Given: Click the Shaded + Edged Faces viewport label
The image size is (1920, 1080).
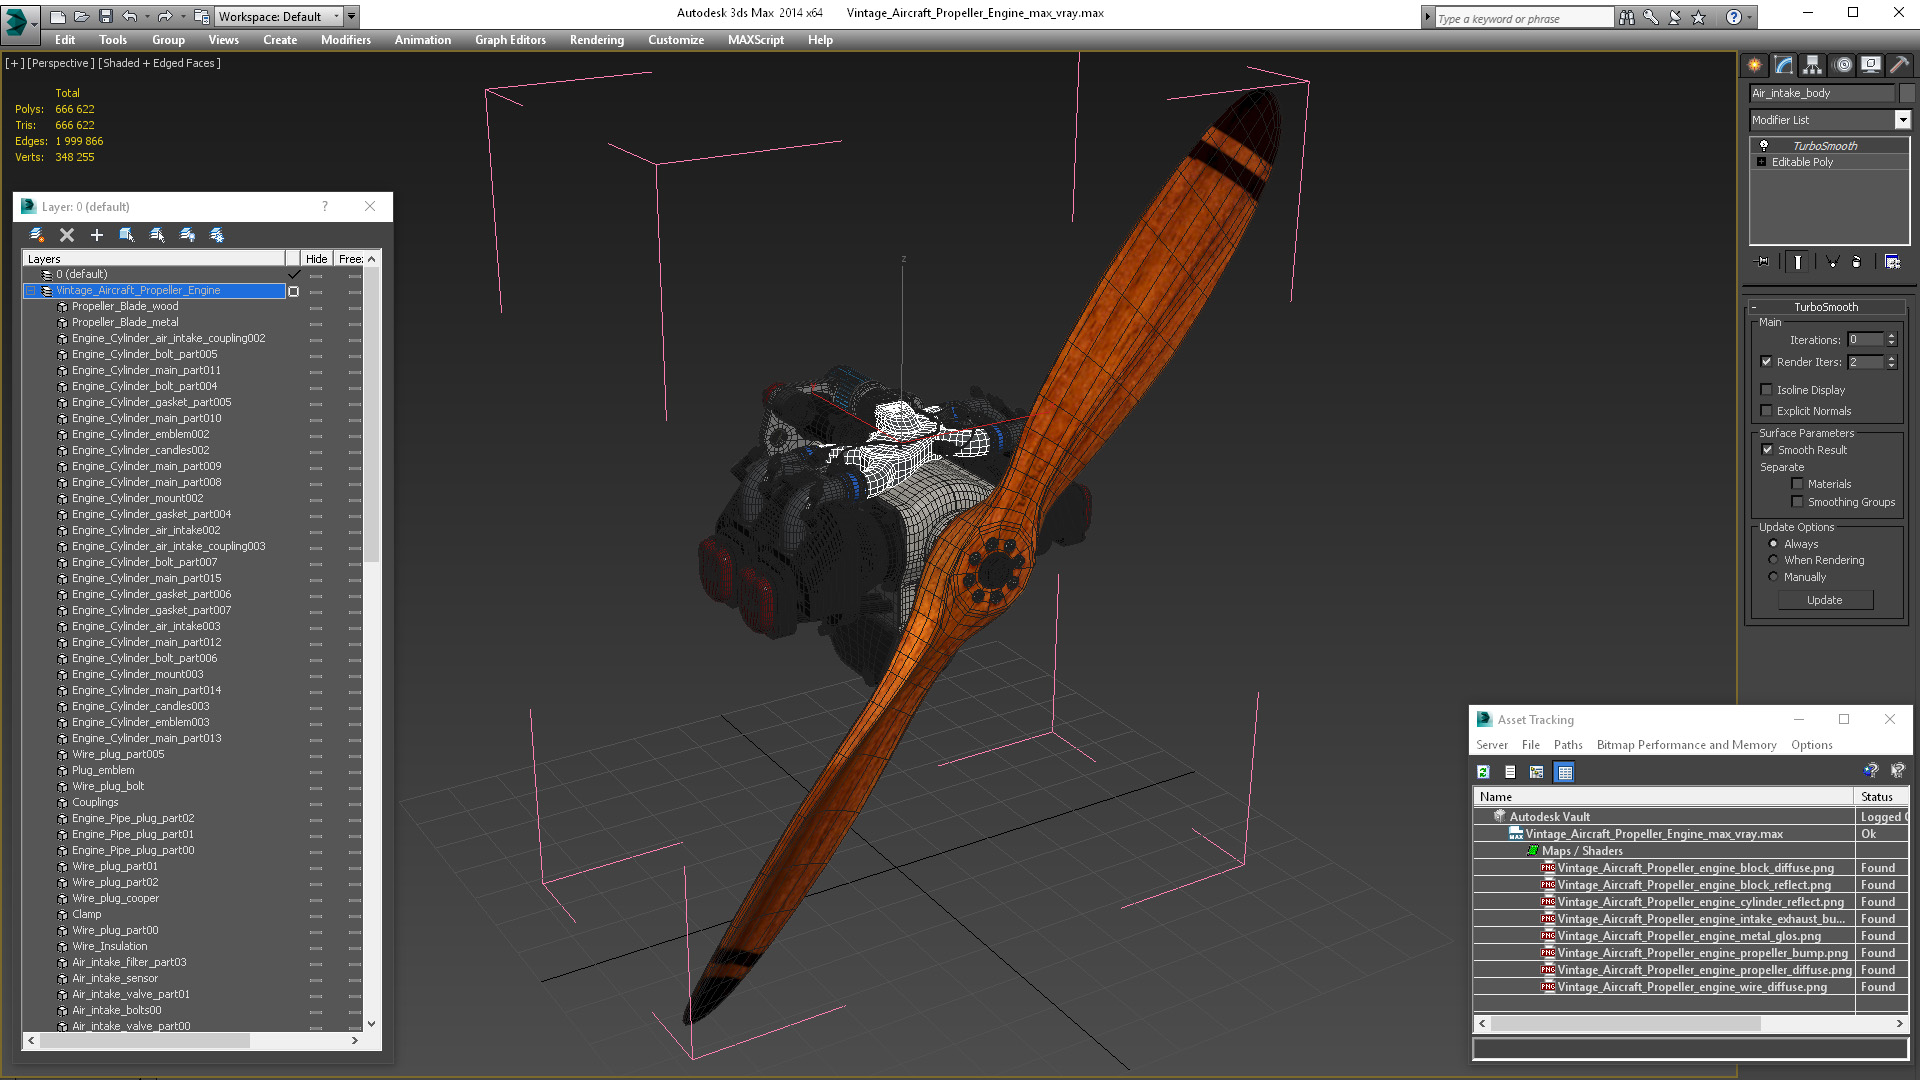Looking at the screenshot, I should [159, 63].
